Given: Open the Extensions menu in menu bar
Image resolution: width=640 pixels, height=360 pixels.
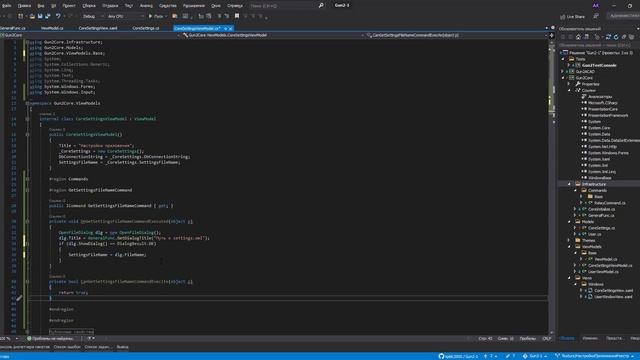Looking at the screenshot, I should [193, 6].
